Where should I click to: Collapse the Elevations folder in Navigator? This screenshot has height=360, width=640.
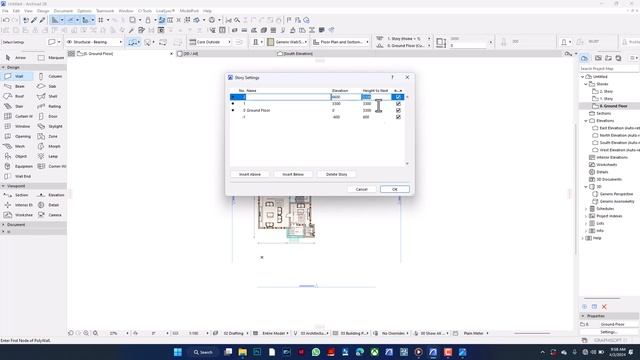tap(586, 121)
